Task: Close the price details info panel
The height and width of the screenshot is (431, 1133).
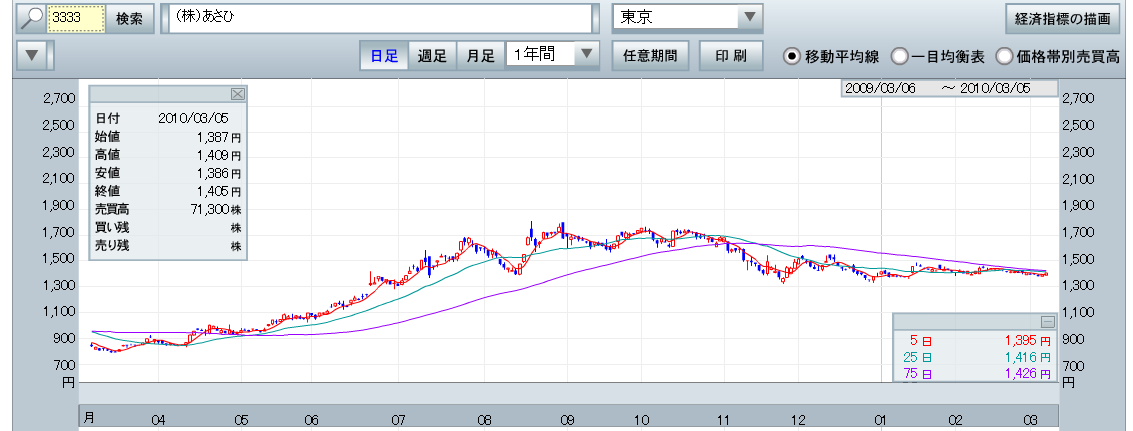Action: [237, 93]
